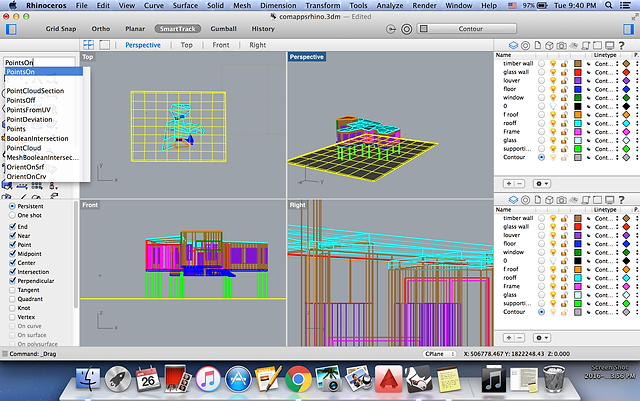Click the lock icon for floor layer
The height and width of the screenshot is (401, 640).
(x=565, y=91)
